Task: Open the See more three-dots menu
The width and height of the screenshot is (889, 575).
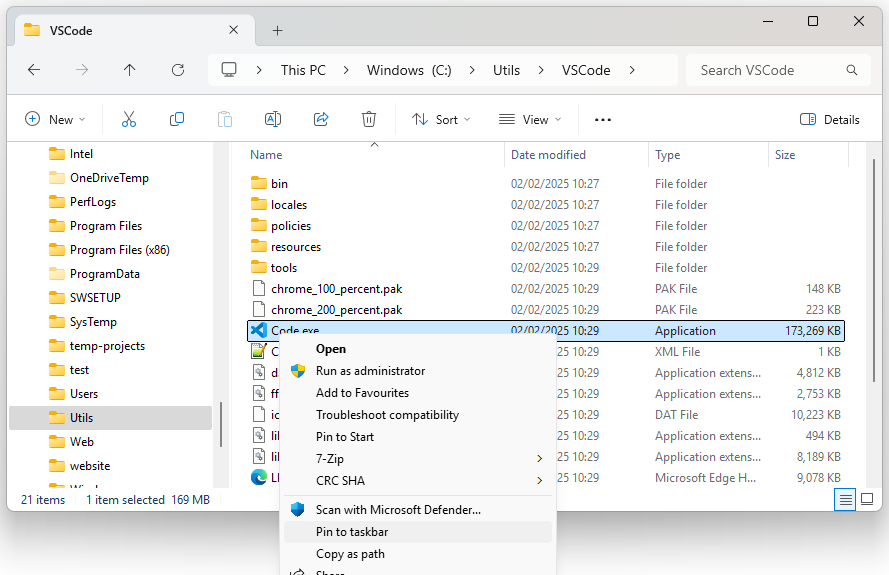Action: 603,120
